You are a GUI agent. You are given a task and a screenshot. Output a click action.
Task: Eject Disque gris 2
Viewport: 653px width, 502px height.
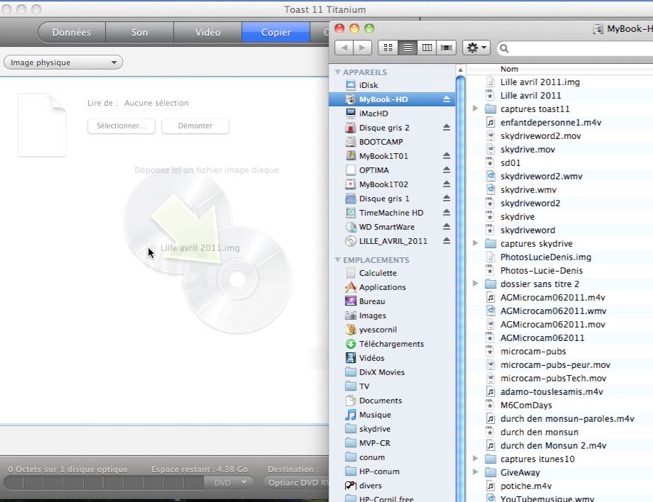point(446,127)
